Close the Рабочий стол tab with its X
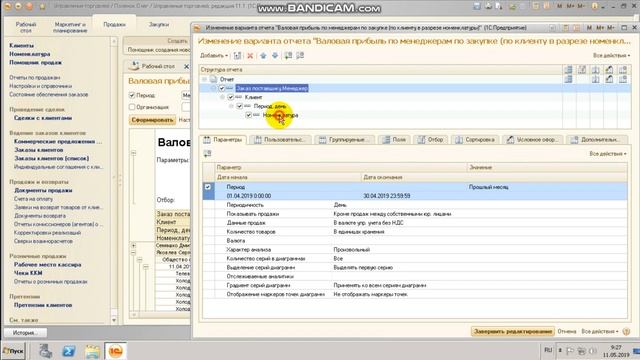The width and height of the screenshot is (640, 360). click(x=187, y=66)
